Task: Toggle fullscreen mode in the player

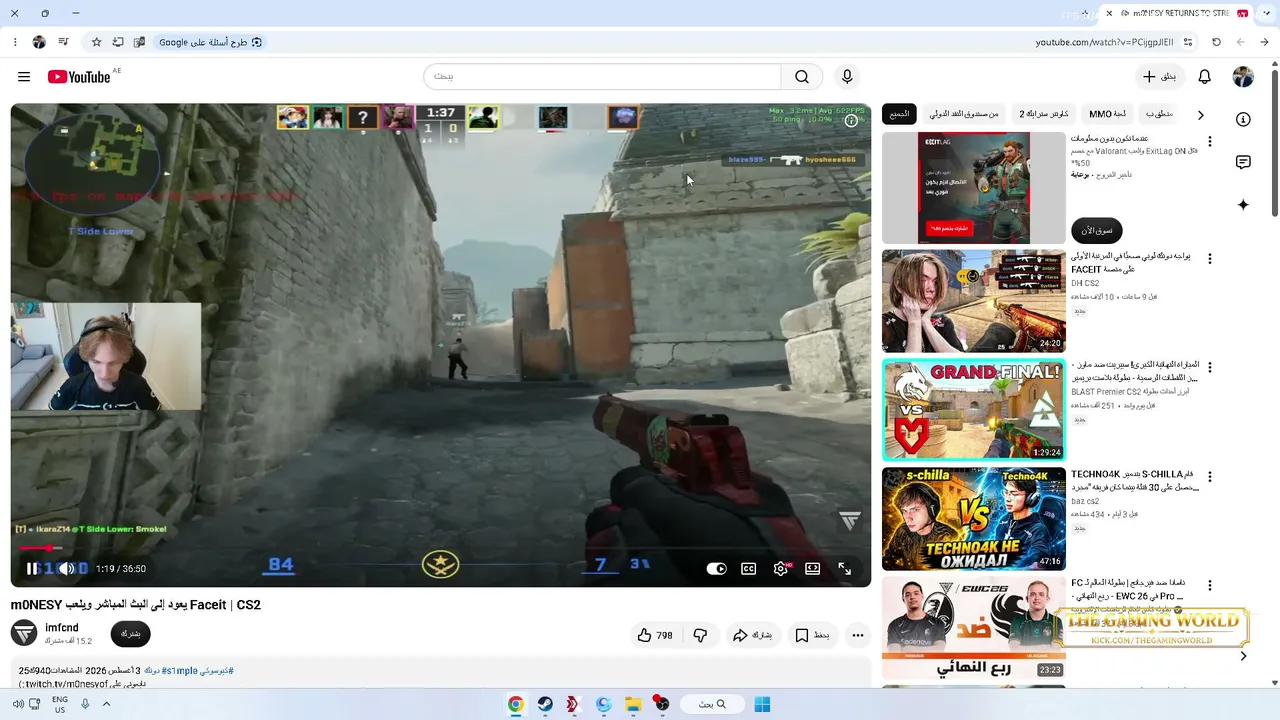Action: pos(844,569)
